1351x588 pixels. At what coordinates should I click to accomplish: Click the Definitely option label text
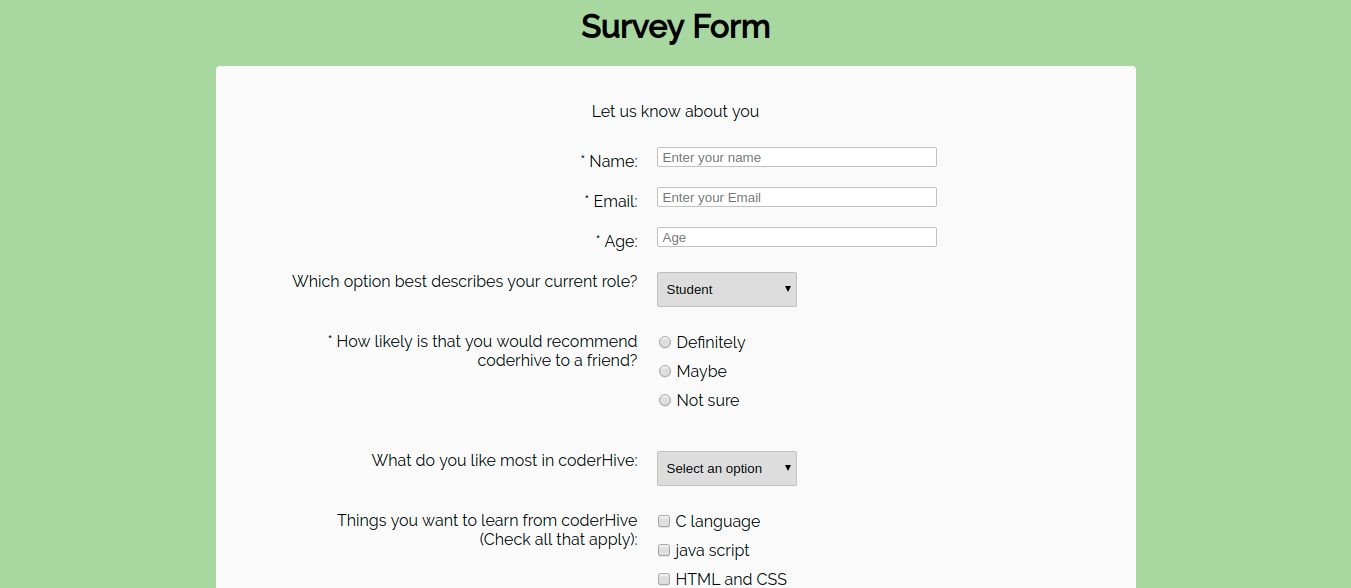click(x=711, y=342)
